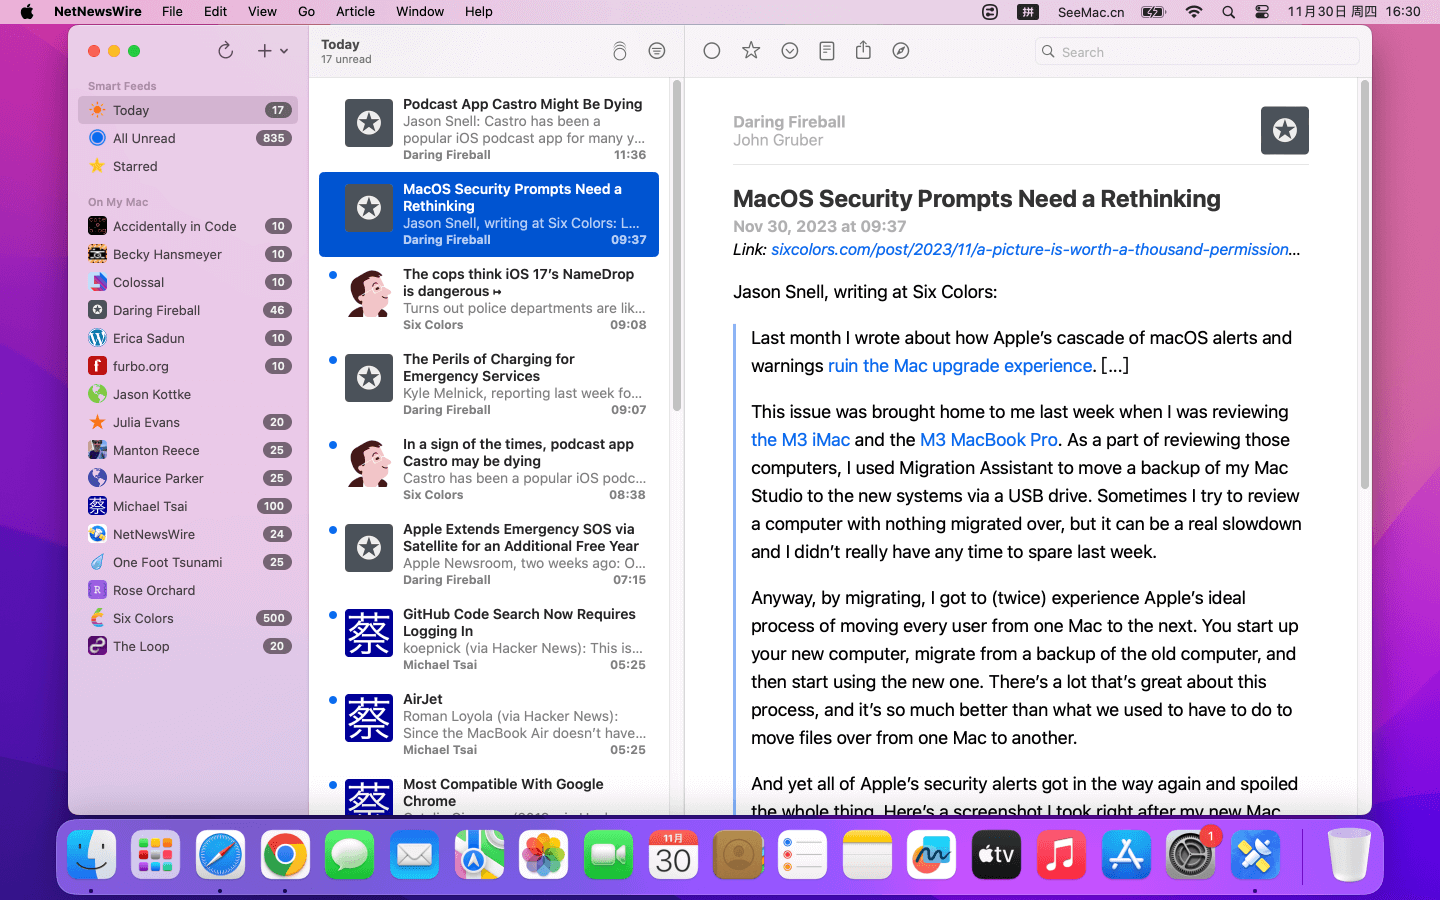This screenshot has height=900, width=1440.
Task: Open 'Apple Extends Emergency SOS' article
Action: click(x=489, y=554)
